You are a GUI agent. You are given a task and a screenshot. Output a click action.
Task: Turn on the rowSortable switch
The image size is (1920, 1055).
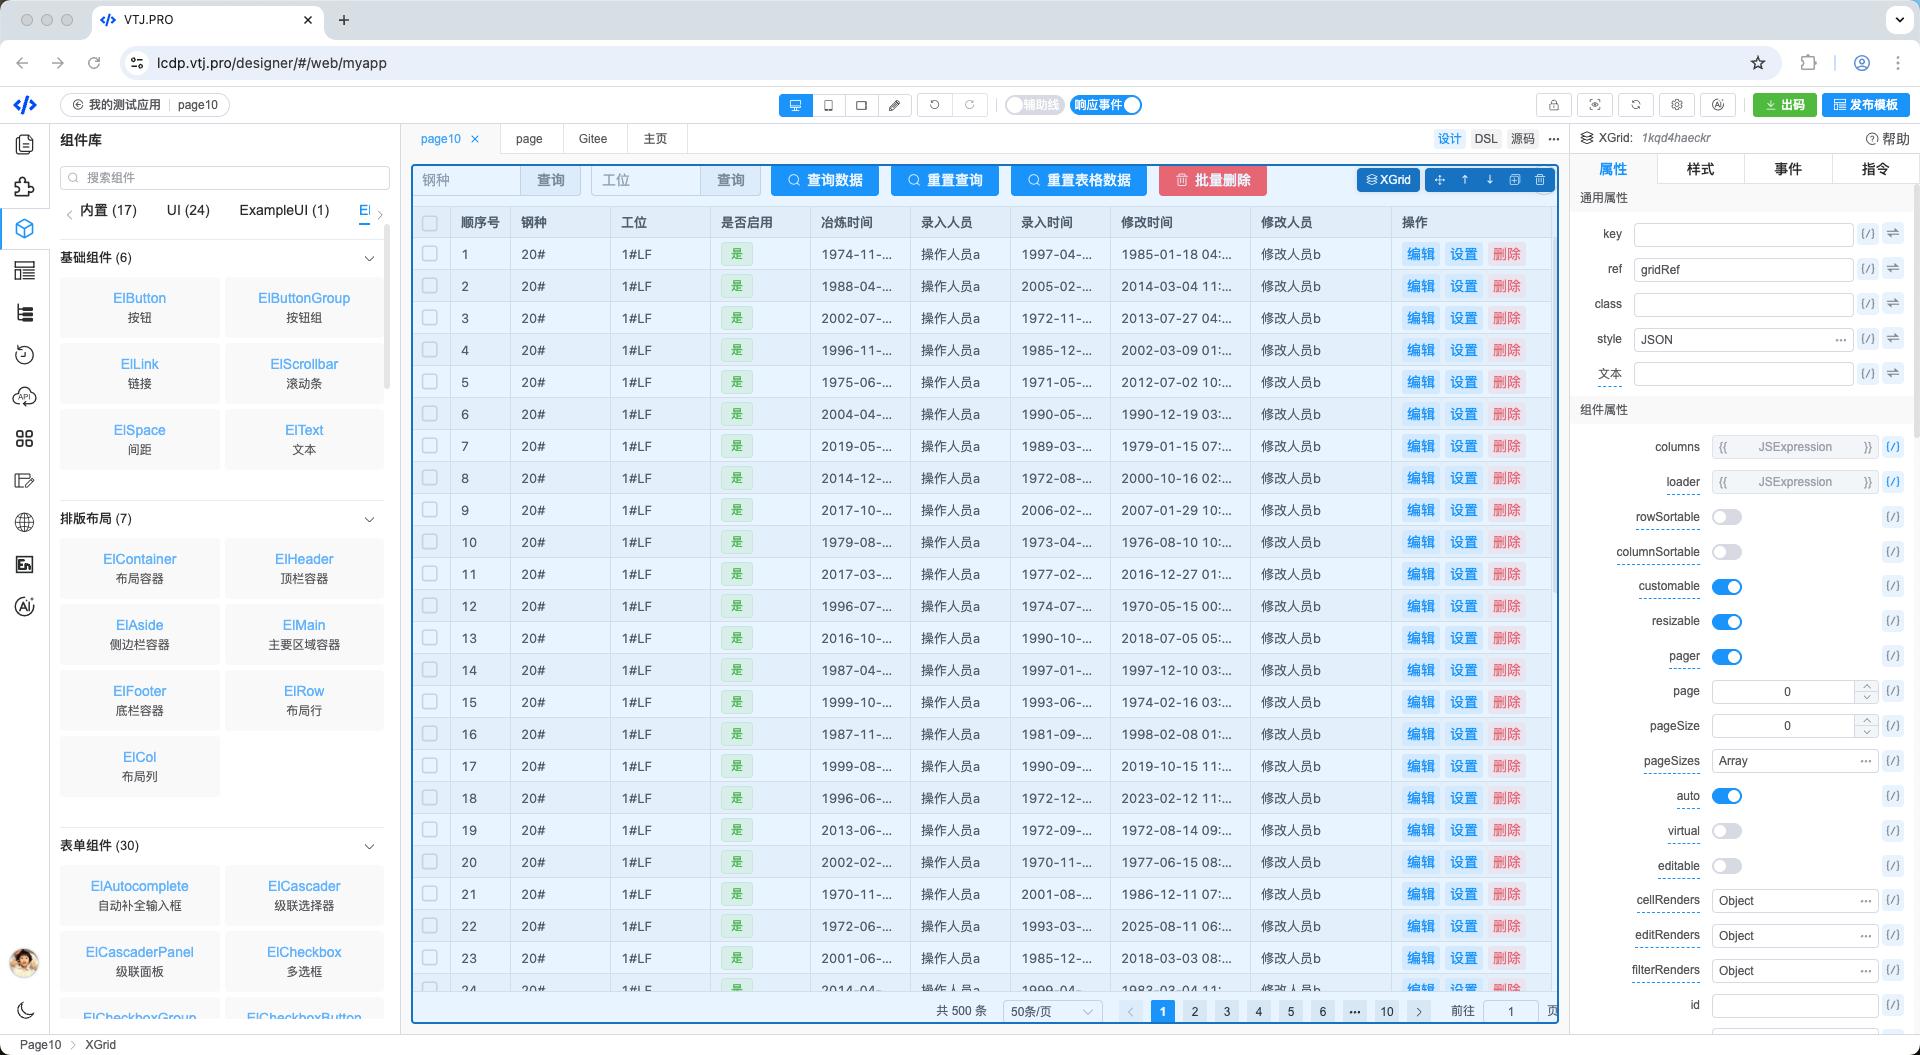[1726, 517]
